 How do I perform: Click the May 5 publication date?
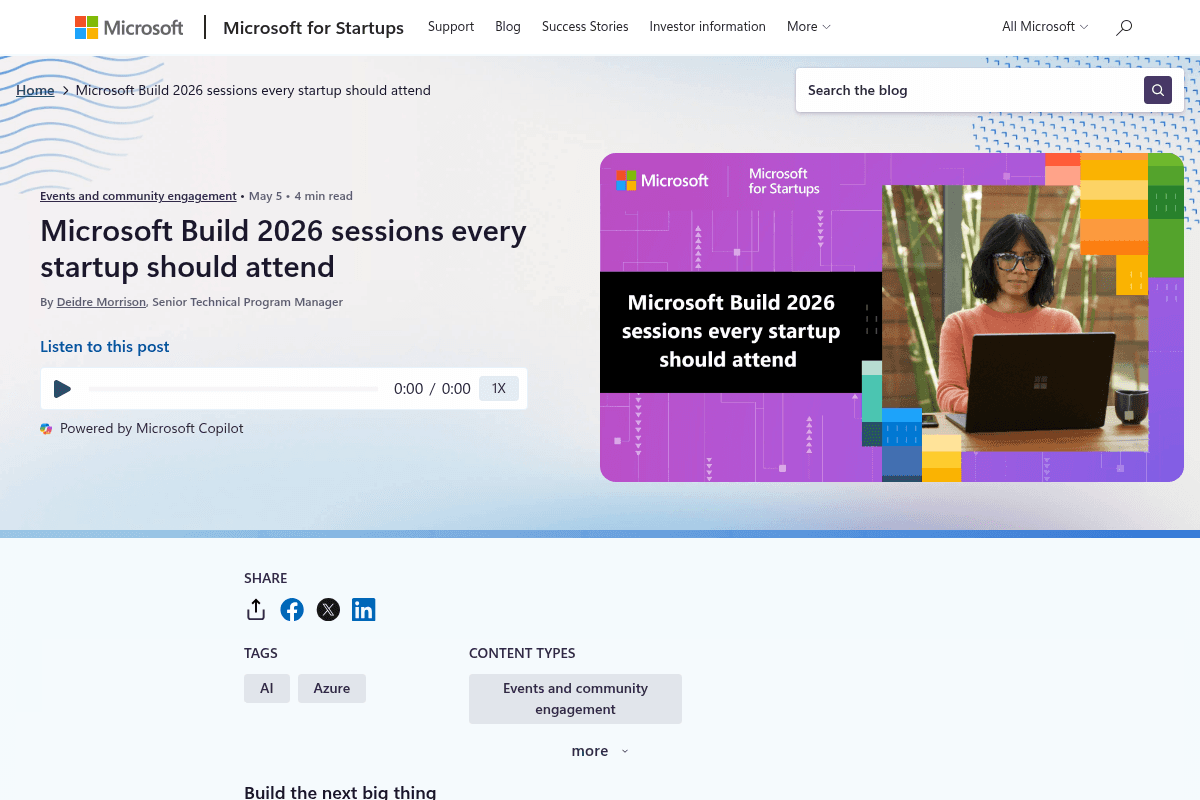(266, 196)
